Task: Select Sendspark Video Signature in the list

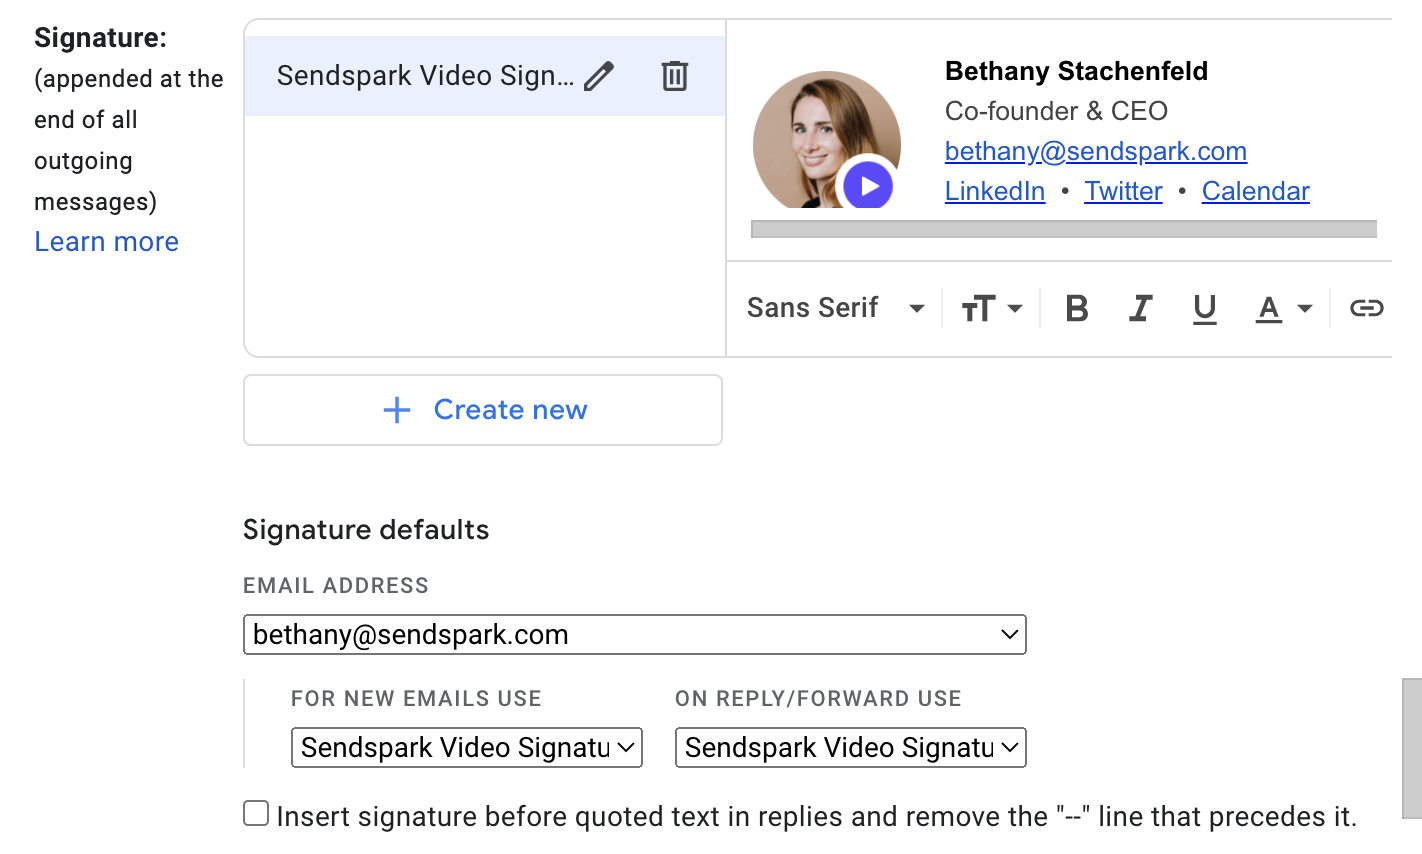Action: pyautogui.click(x=425, y=76)
